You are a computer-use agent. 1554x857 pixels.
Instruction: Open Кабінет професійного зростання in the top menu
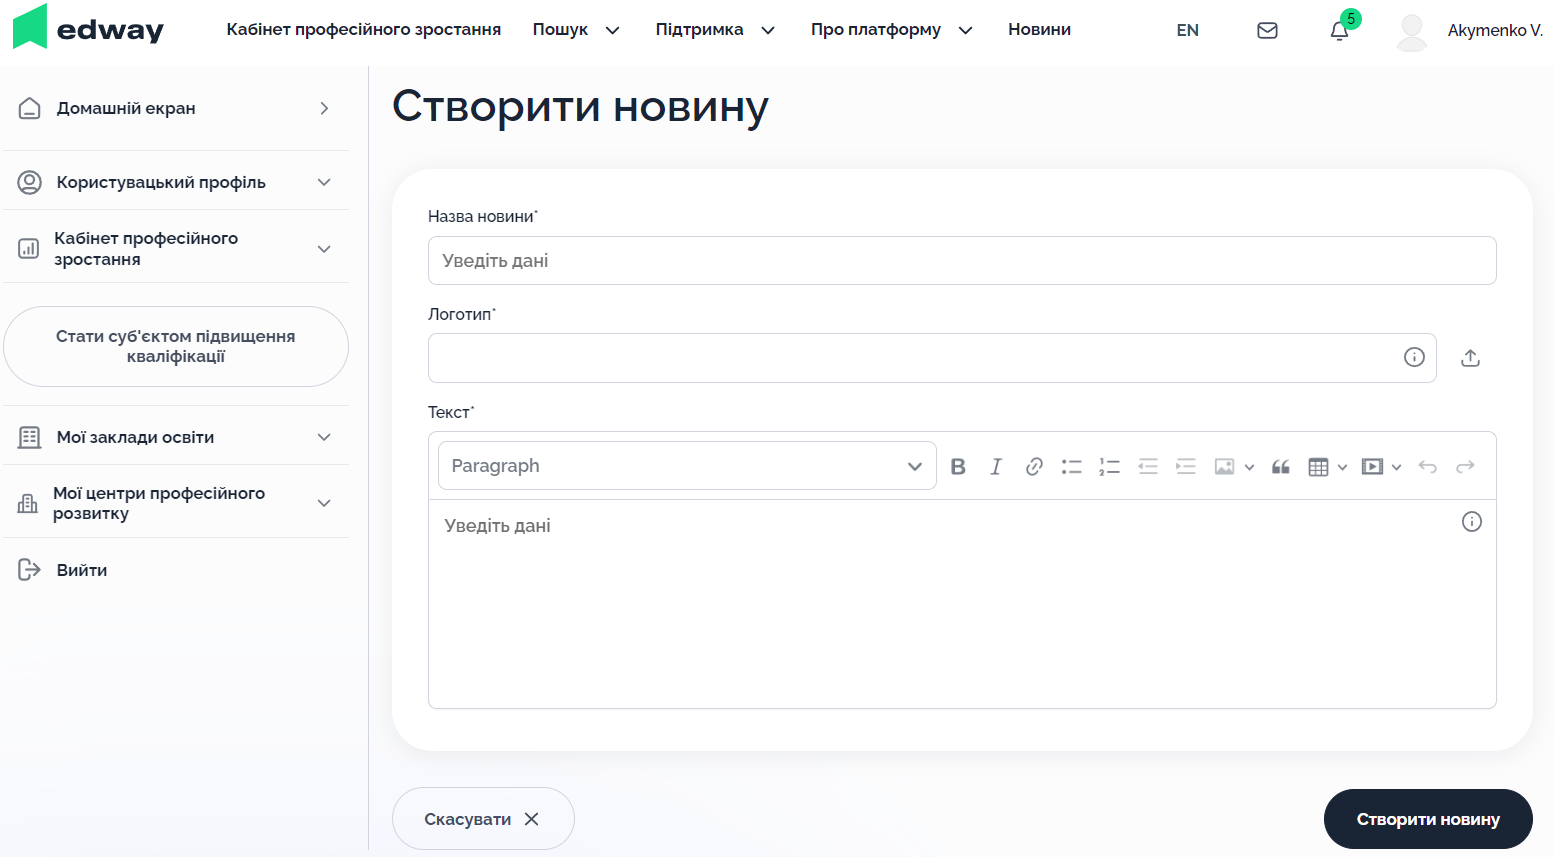(x=364, y=30)
